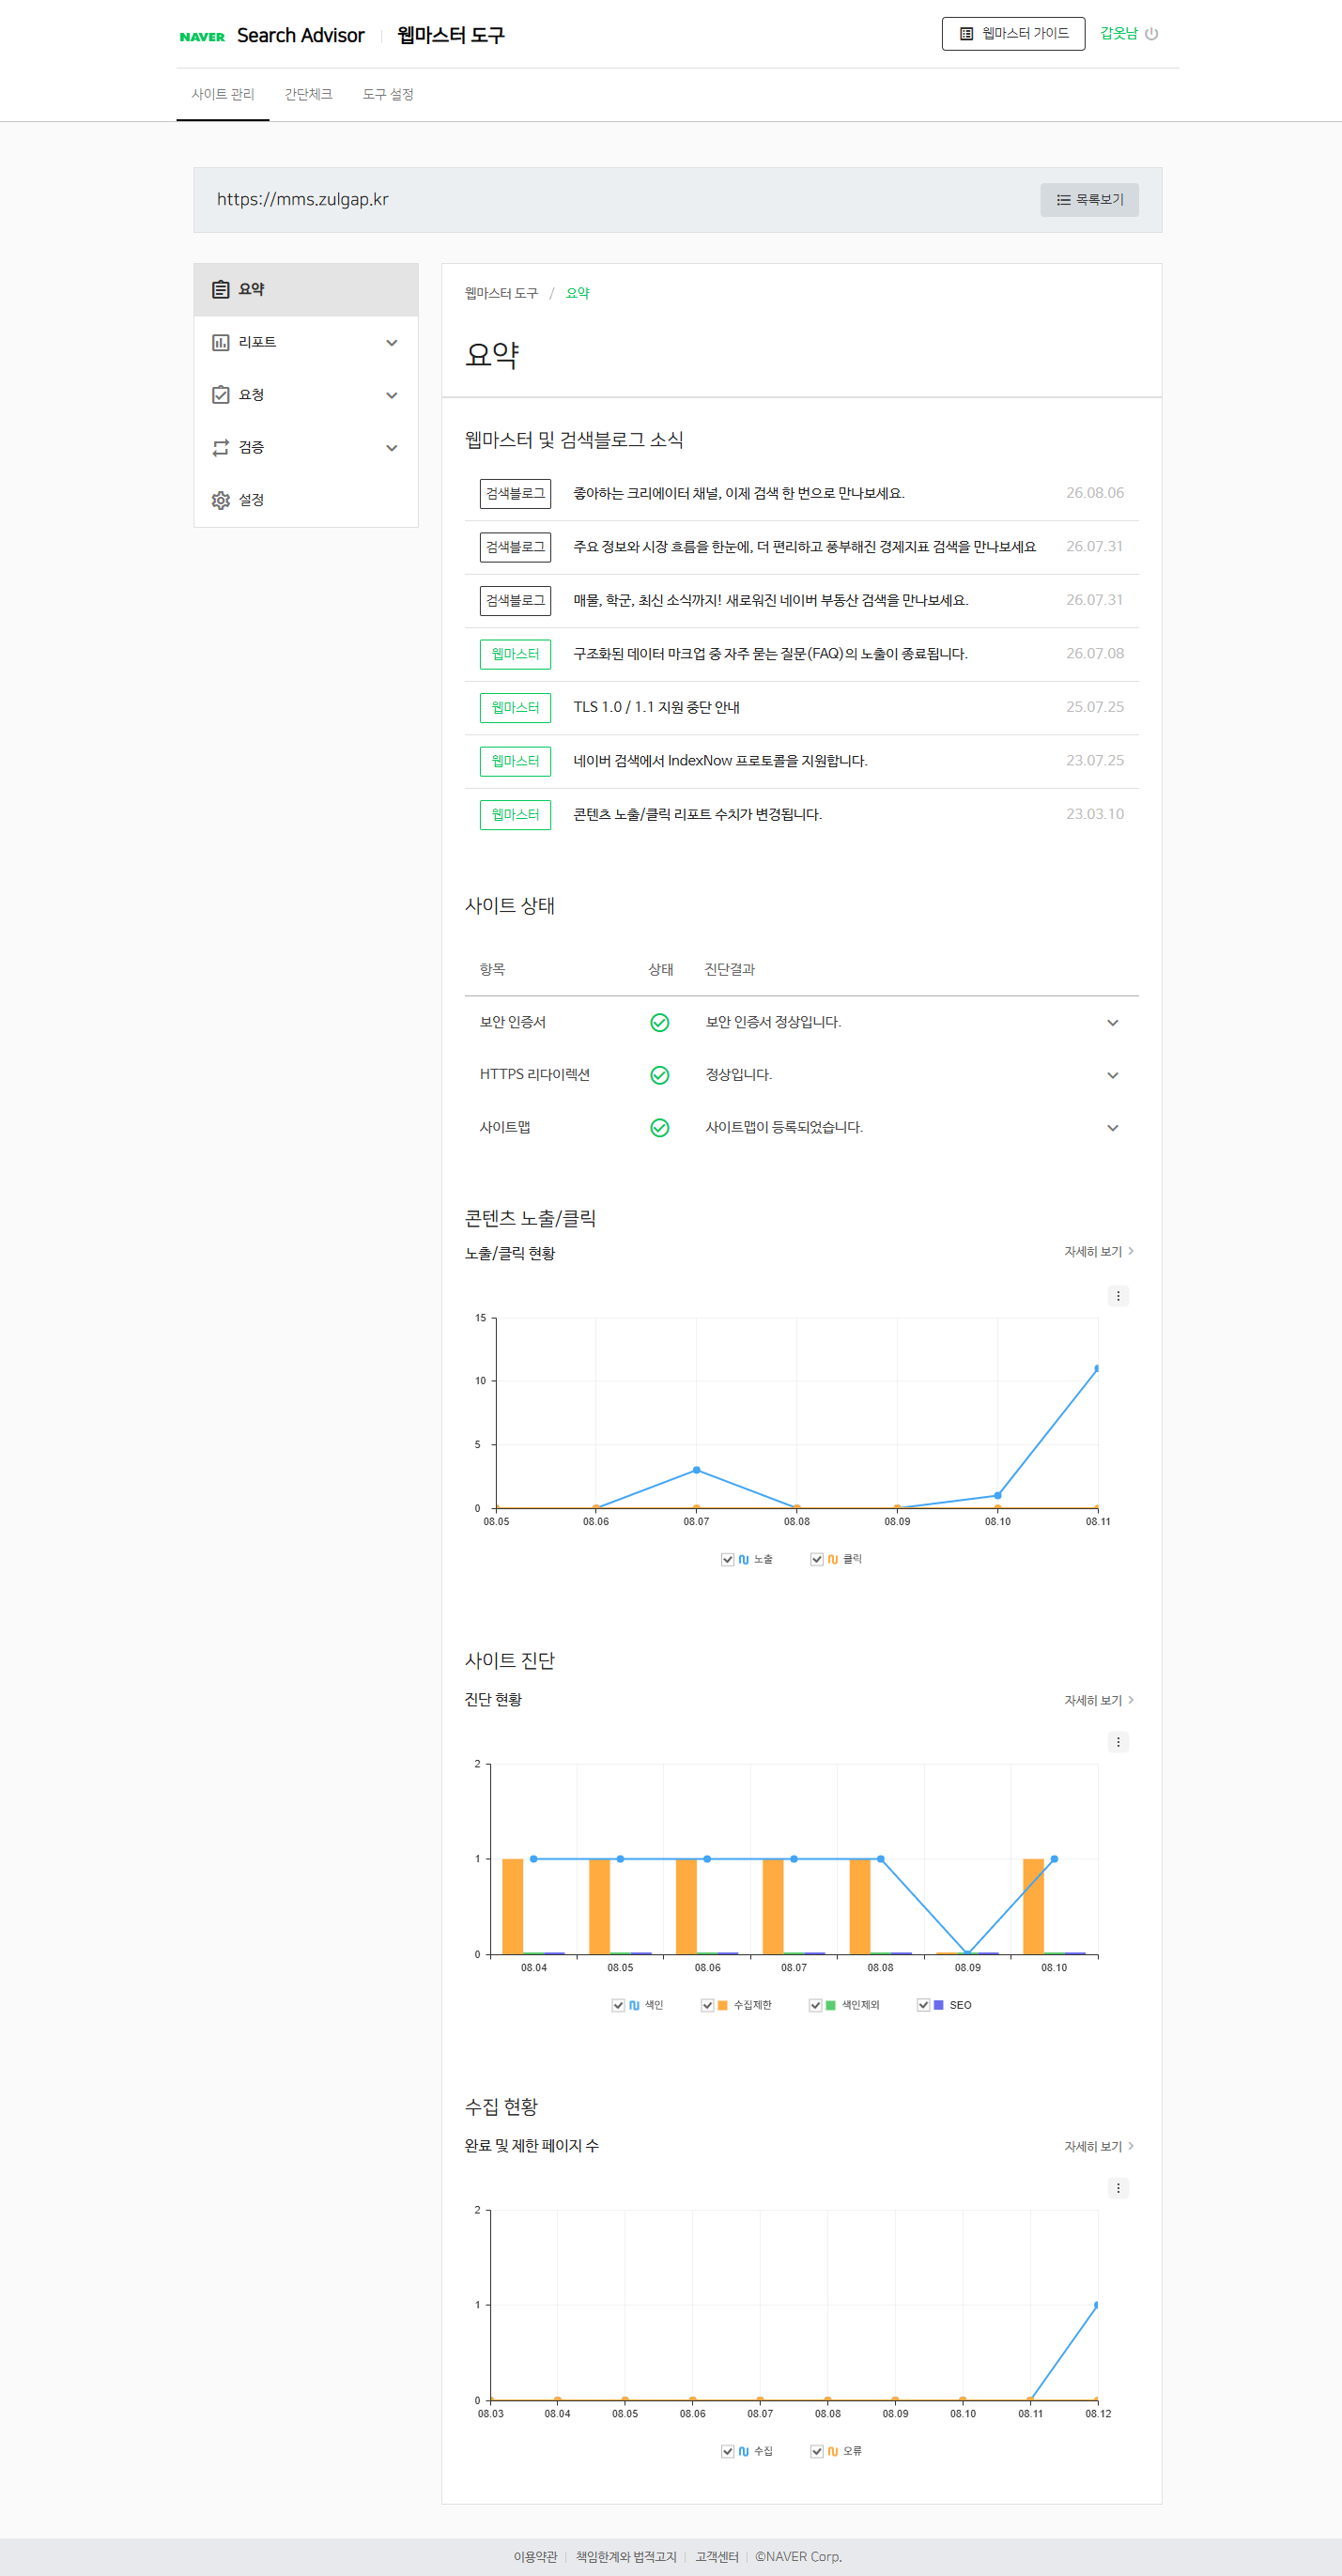
Task: Toggle the 색인 series checkbox
Action: click(618, 2005)
